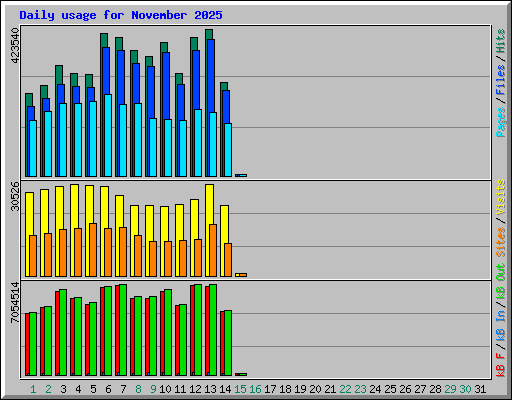Click the 'Daily usage for November 2025' title
512x400 pixels.
click(x=121, y=15)
